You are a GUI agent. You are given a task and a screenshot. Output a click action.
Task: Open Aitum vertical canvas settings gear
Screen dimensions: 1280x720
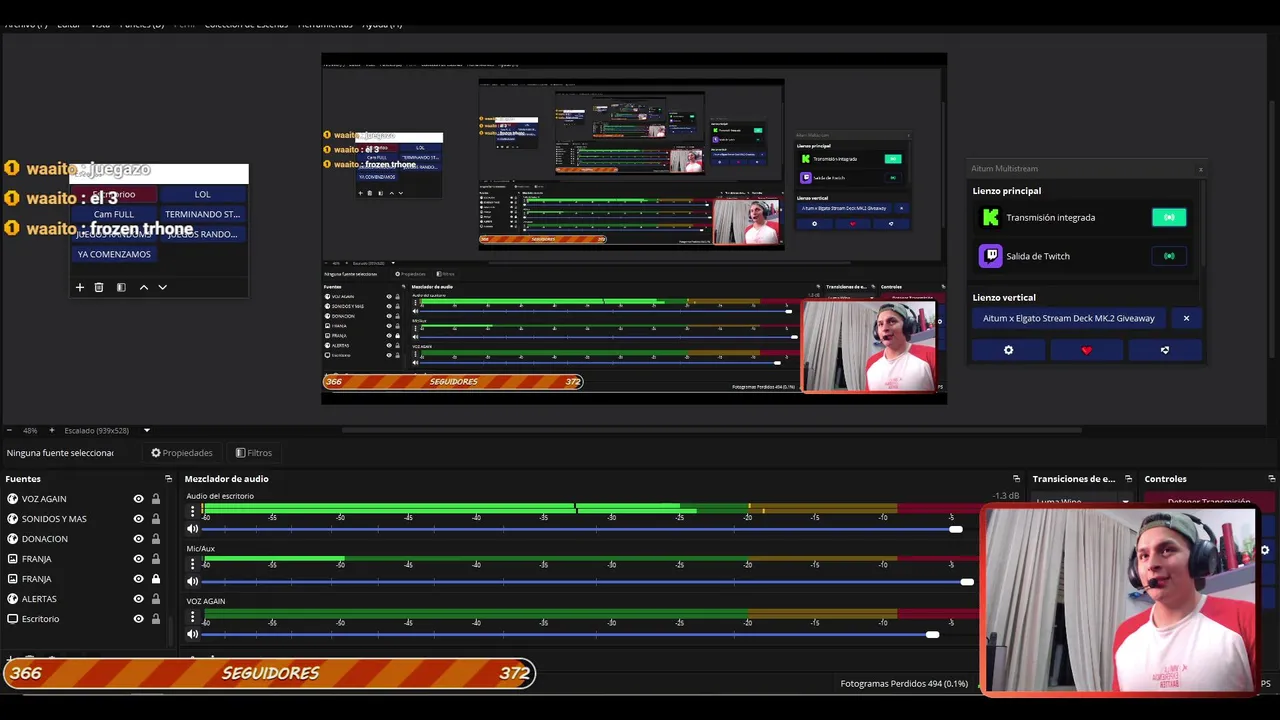click(1008, 350)
